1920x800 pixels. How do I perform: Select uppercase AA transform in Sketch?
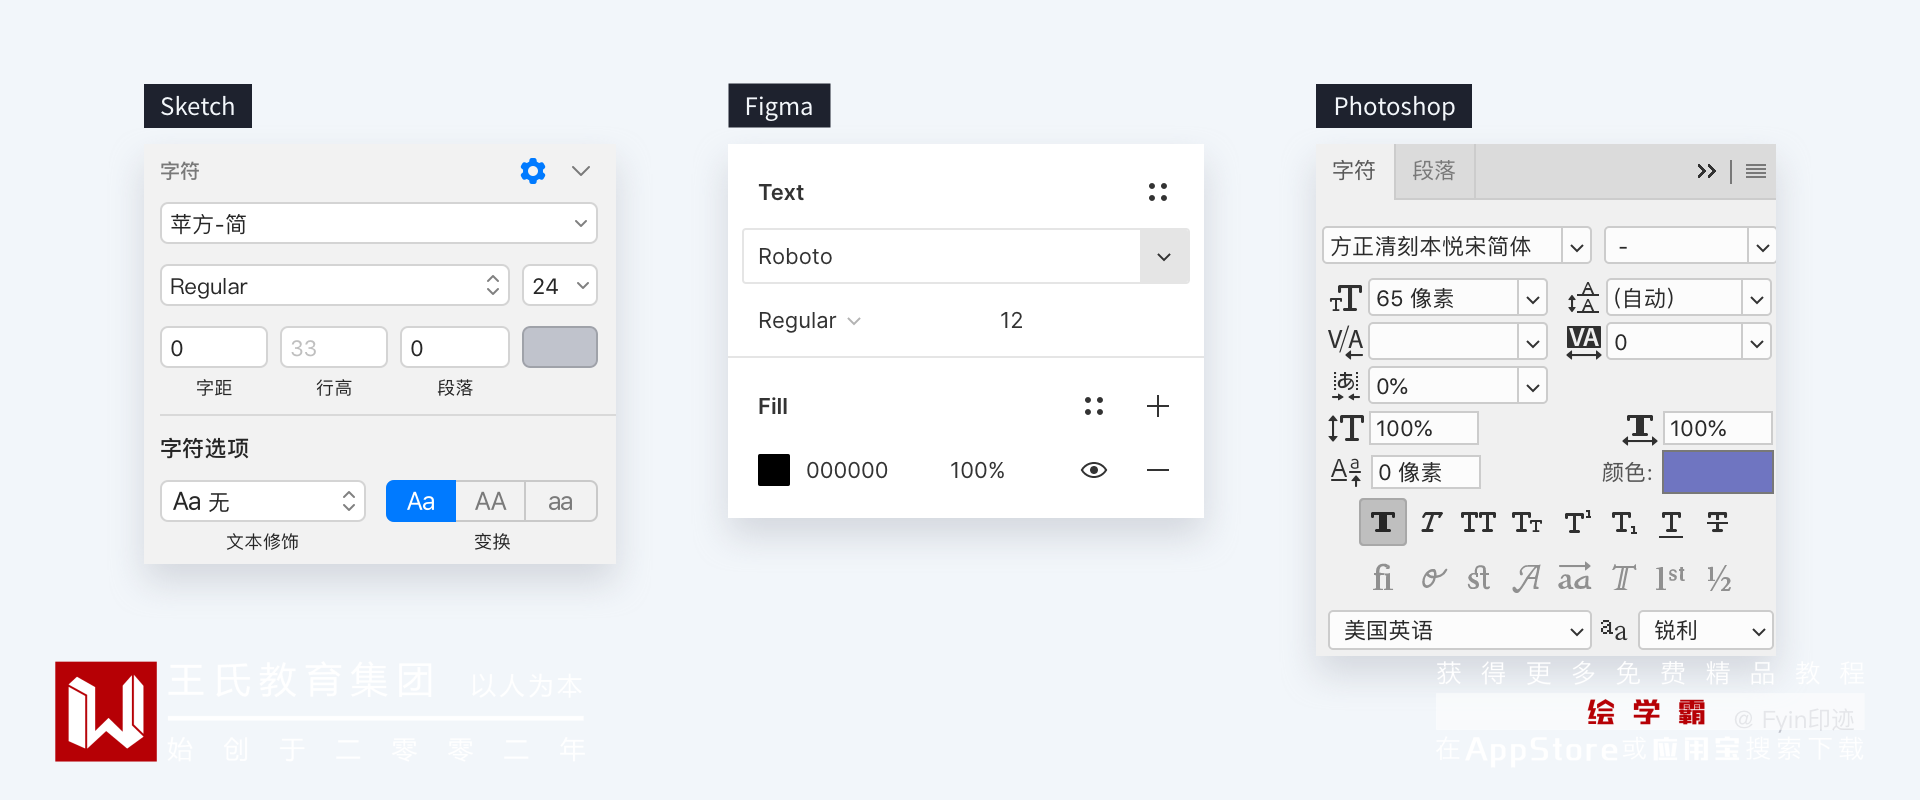click(490, 501)
